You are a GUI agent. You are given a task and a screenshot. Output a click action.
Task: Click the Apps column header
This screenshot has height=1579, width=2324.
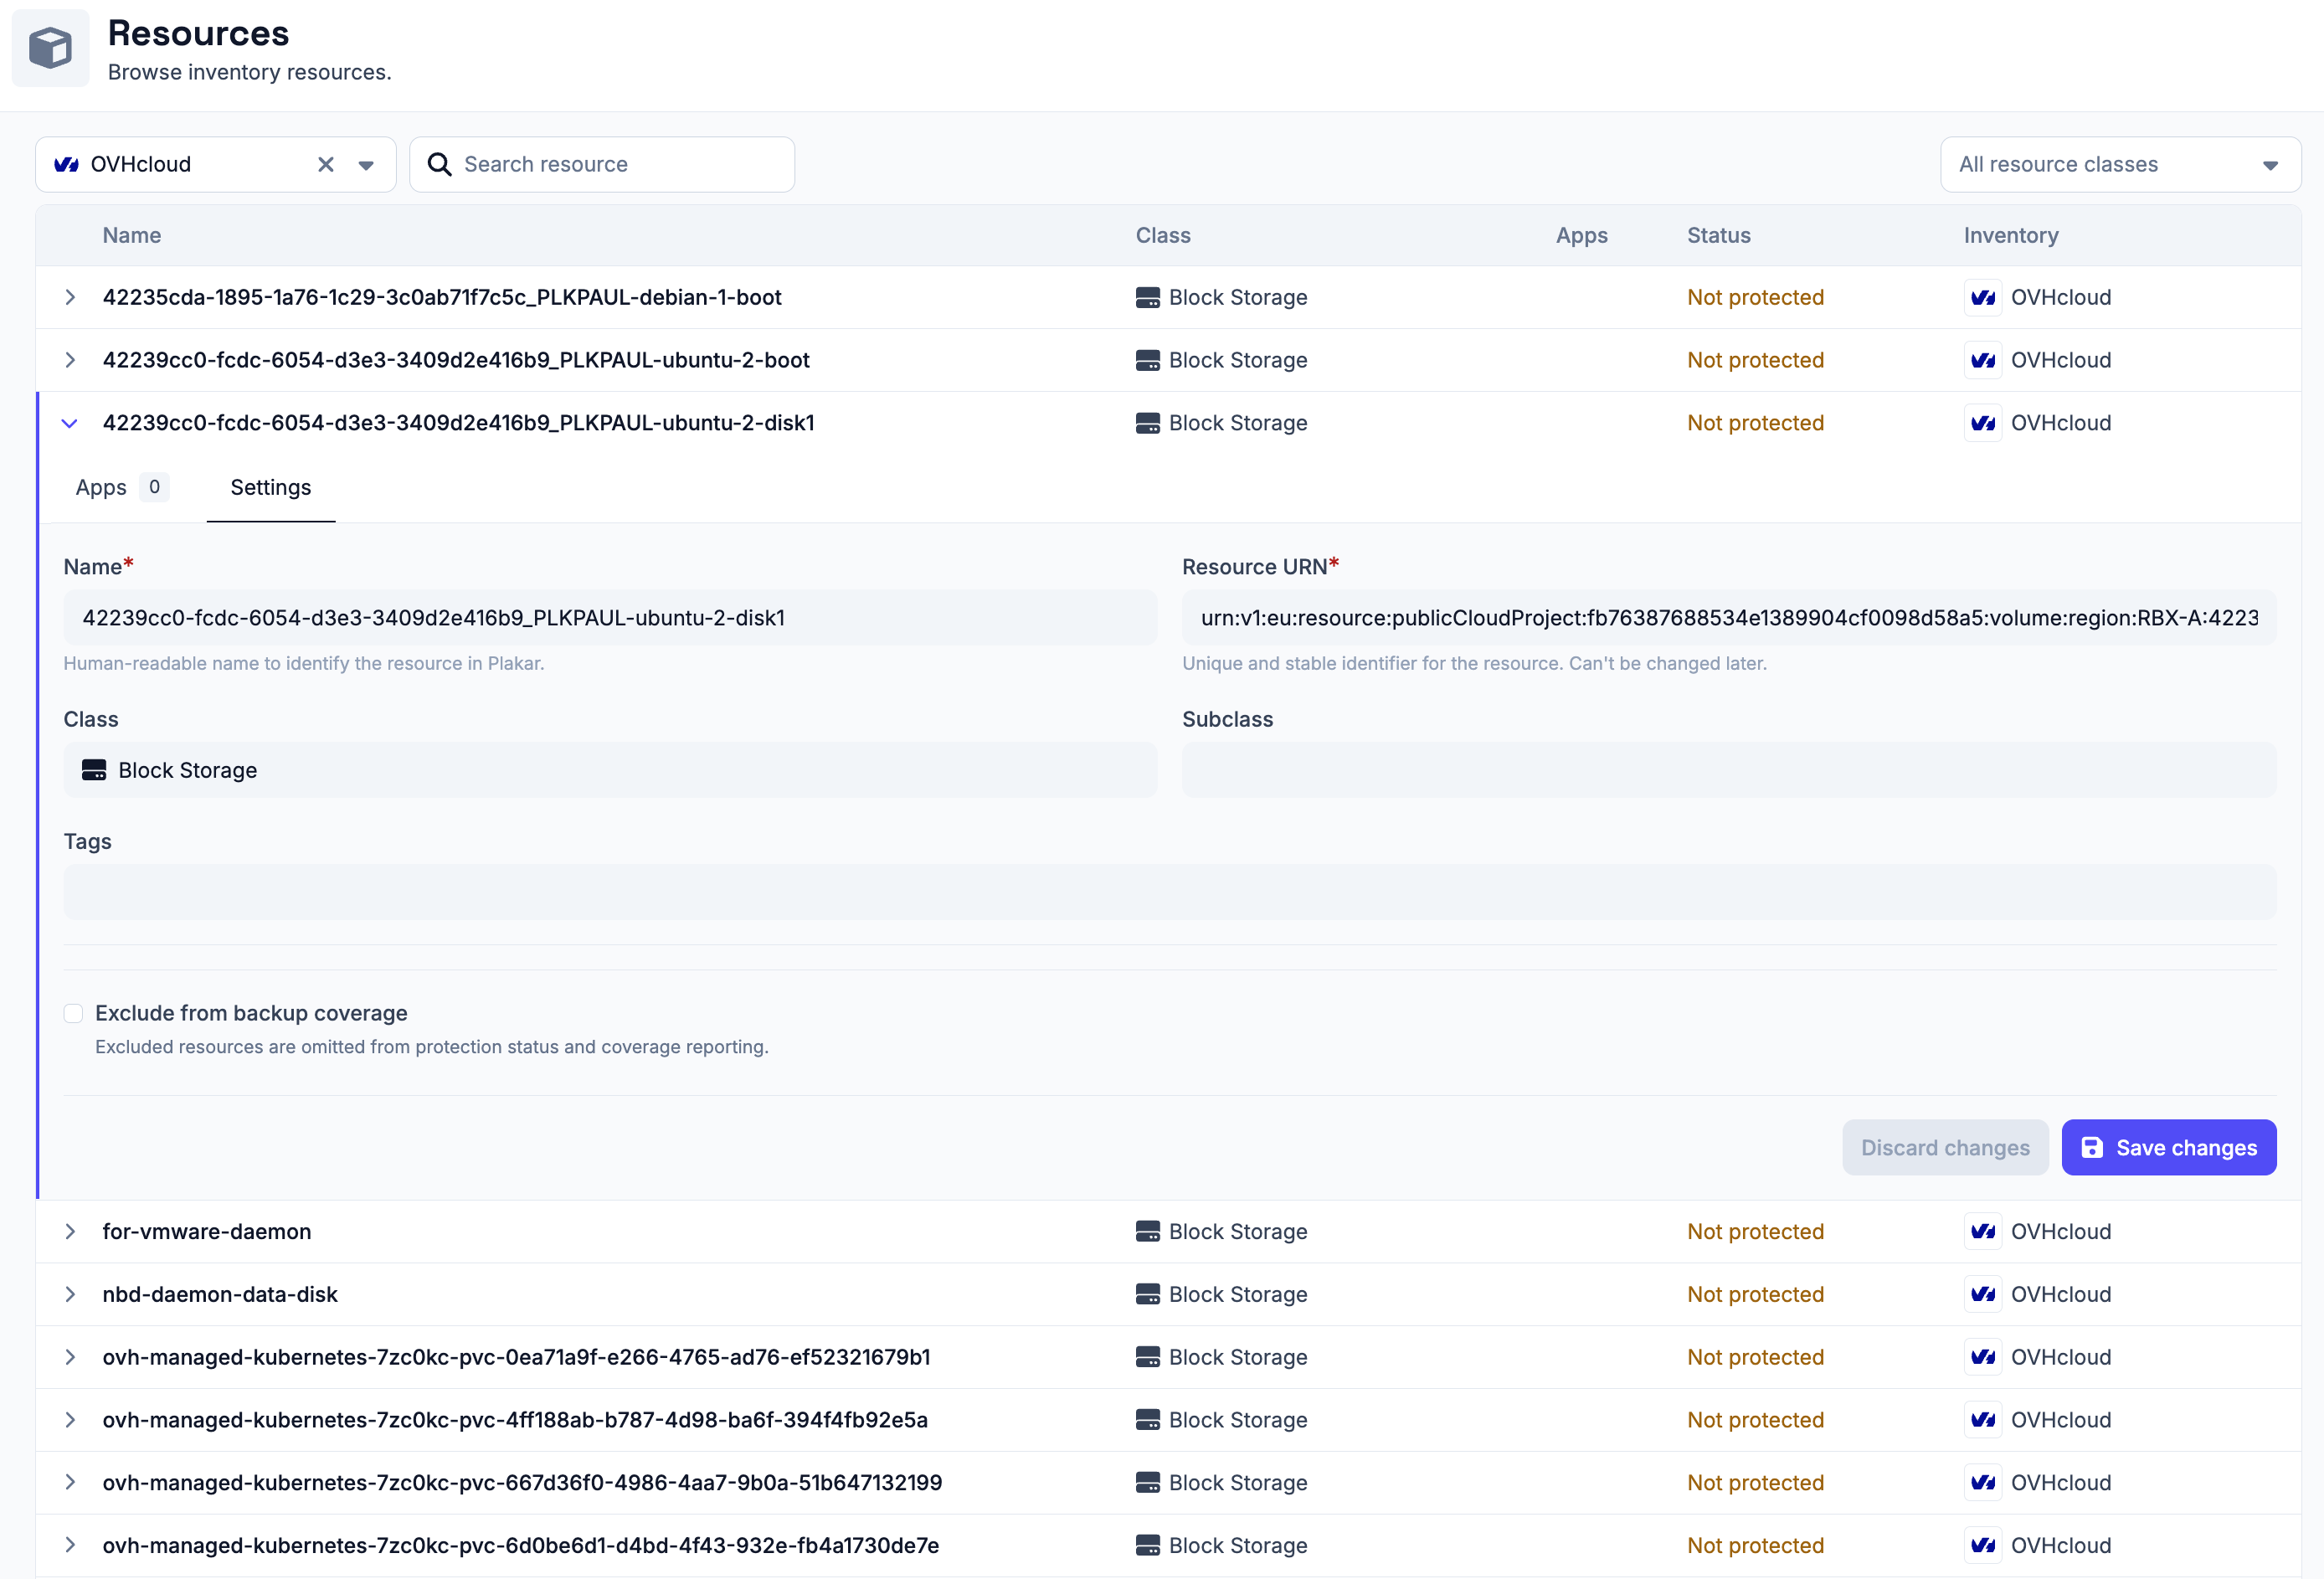pos(1582,235)
